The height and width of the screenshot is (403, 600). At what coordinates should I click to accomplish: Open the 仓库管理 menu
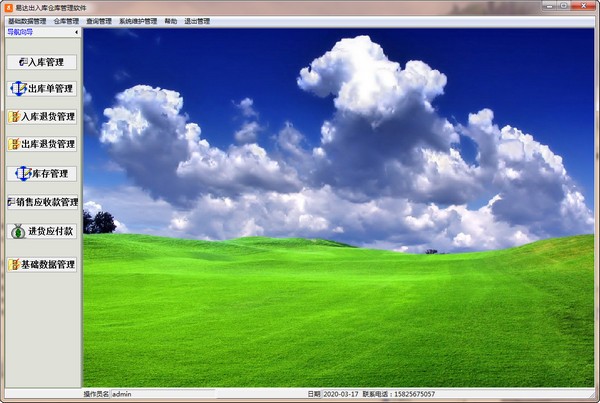66,21
